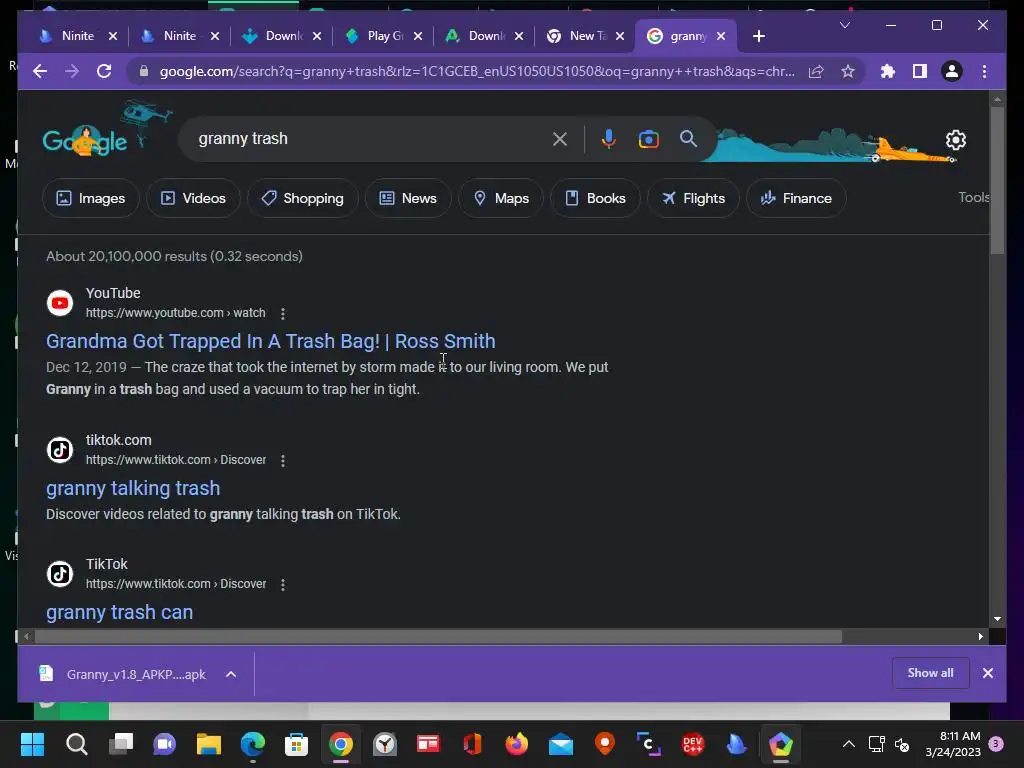
Task: Click the horizontal scrollbar thumb
Action: (x=438, y=636)
